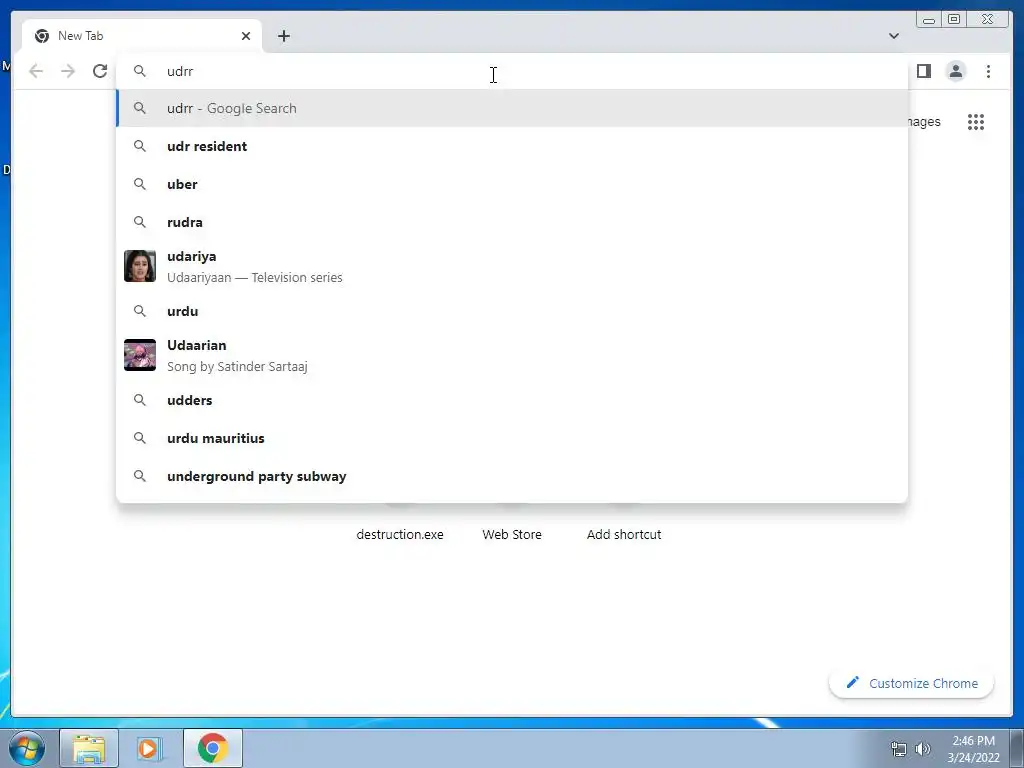Click the address bar containing udrr

pos(512,71)
